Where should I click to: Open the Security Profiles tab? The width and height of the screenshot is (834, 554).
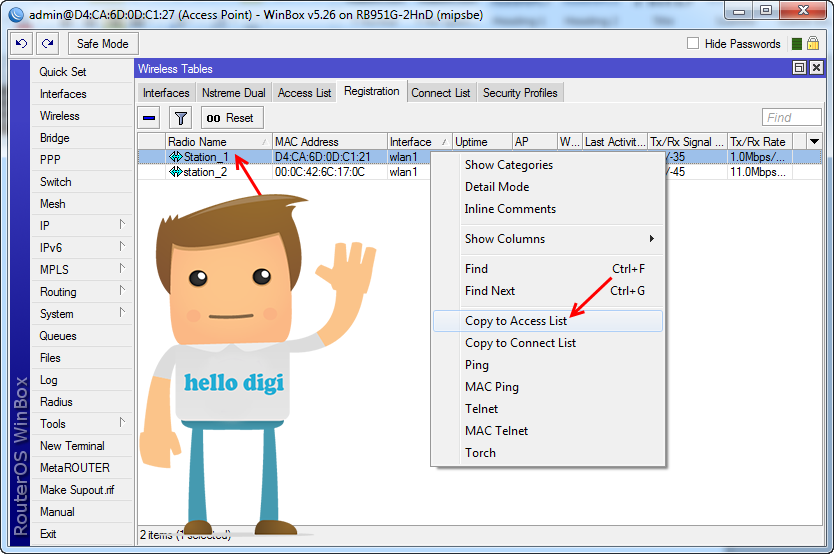(520, 93)
